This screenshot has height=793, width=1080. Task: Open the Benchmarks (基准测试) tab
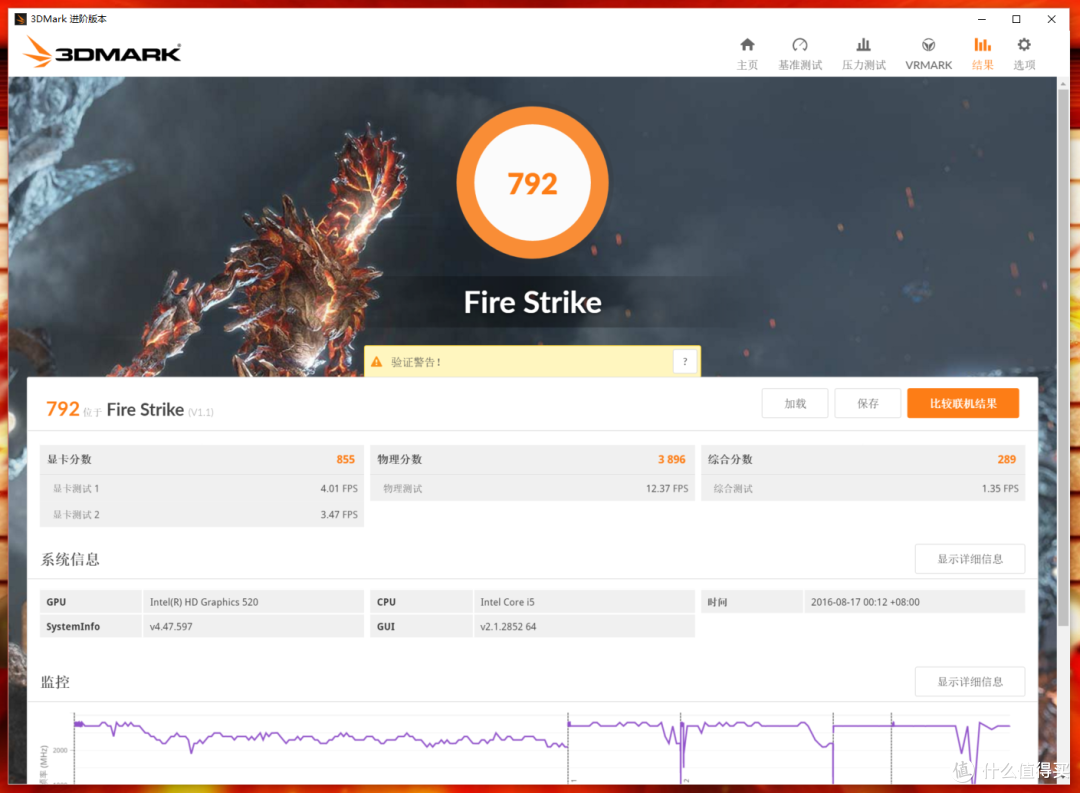tap(800, 54)
